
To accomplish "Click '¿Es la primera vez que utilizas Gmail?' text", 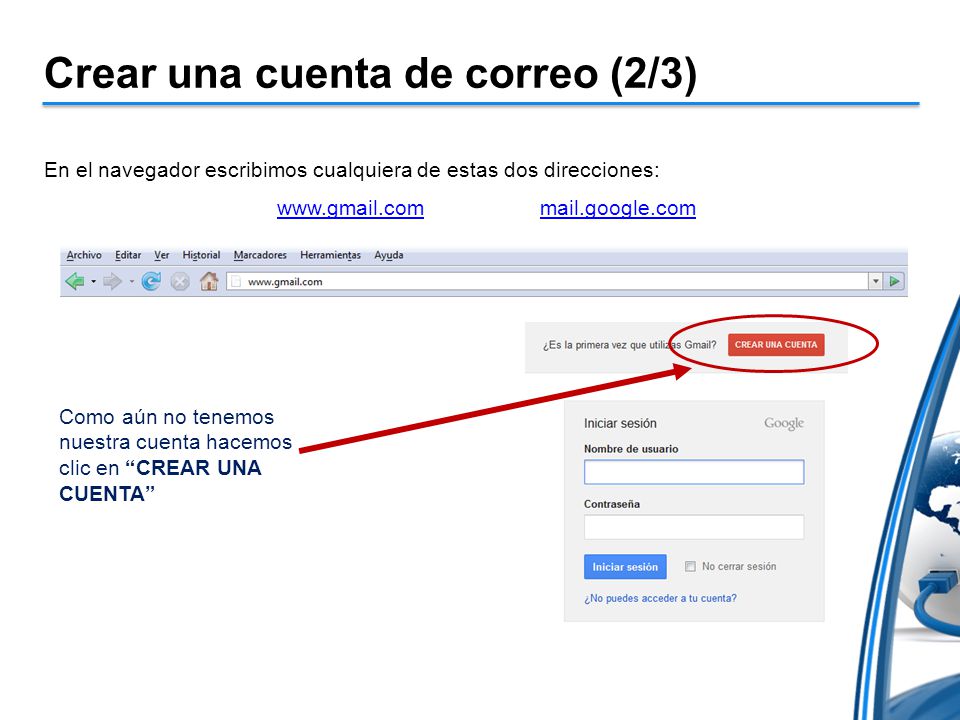I will 629,345.
